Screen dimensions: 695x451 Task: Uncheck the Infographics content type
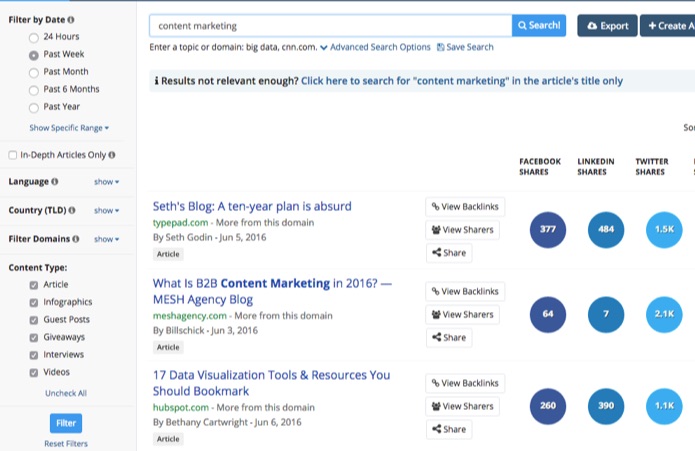click(x=34, y=303)
